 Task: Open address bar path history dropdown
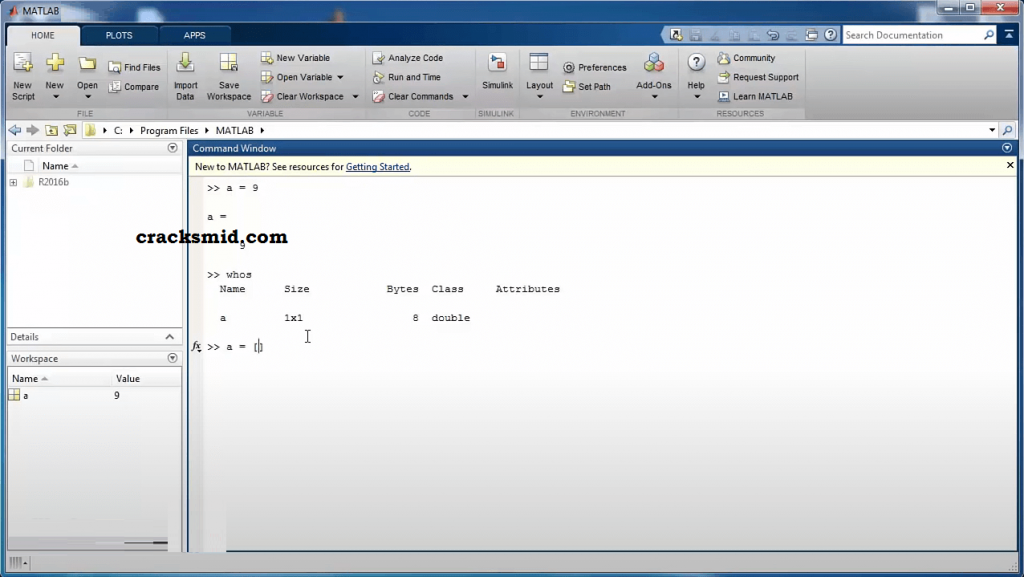992,130
